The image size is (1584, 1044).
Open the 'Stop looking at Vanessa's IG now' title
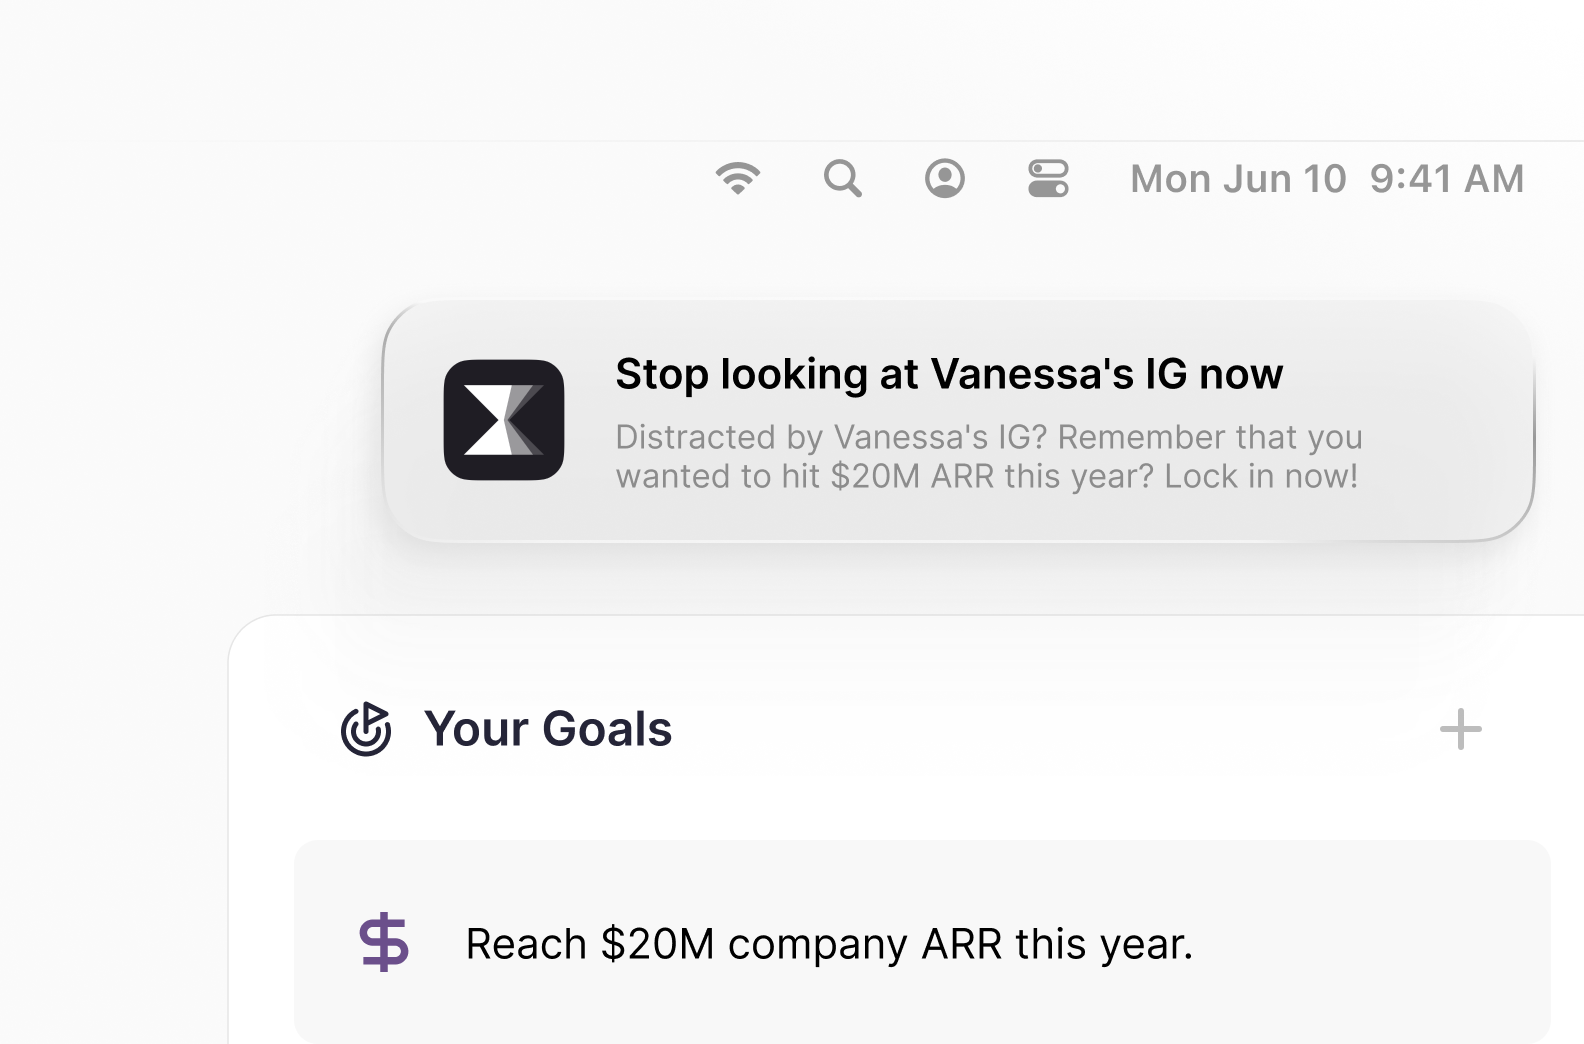(x=948, y=374)
